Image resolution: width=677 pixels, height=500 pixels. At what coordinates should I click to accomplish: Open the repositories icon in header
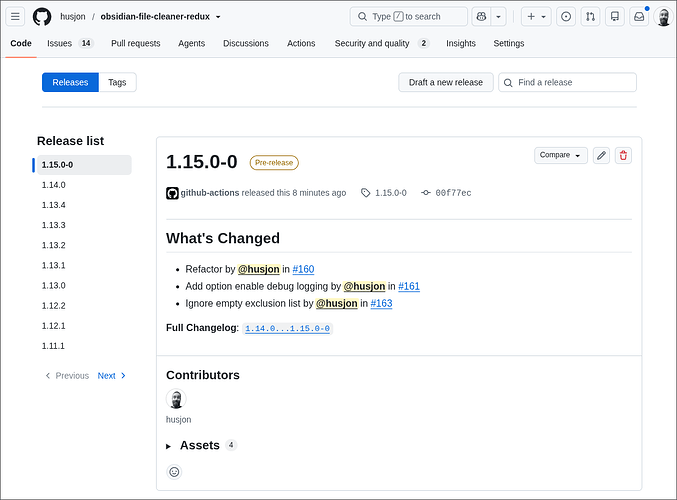point(615,17)
